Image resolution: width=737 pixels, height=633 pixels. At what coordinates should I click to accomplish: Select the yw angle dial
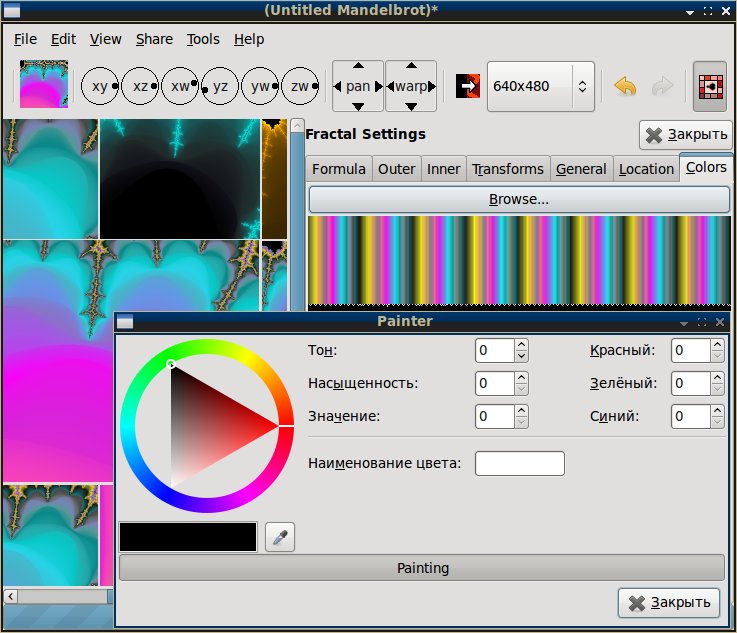coord(260,86)
